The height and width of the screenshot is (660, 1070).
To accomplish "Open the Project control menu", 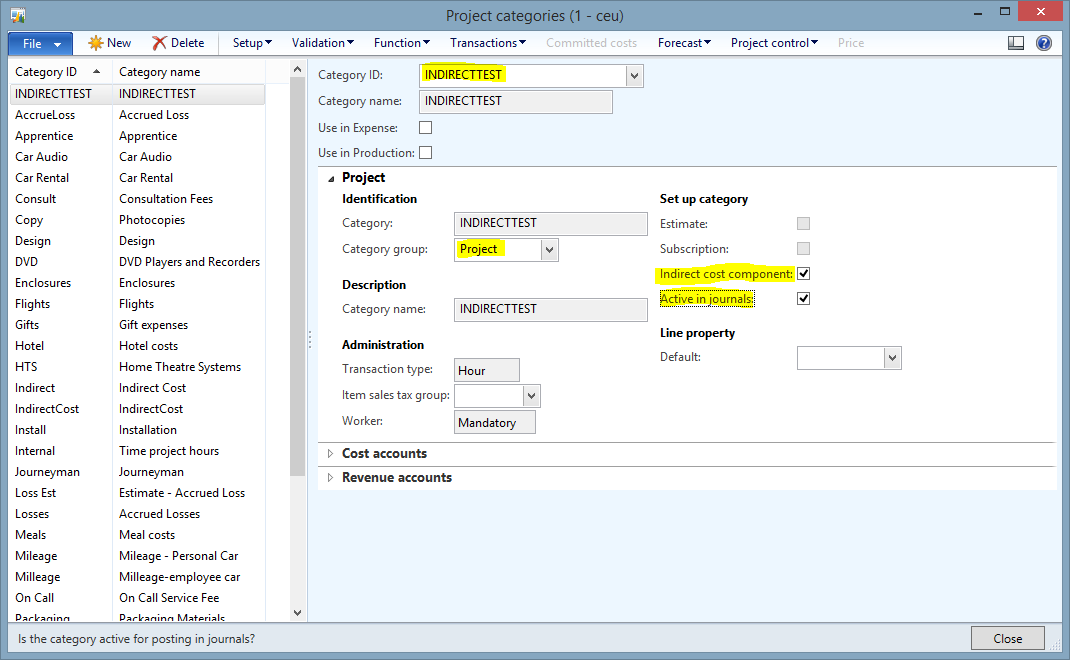I will click(774, 43).
